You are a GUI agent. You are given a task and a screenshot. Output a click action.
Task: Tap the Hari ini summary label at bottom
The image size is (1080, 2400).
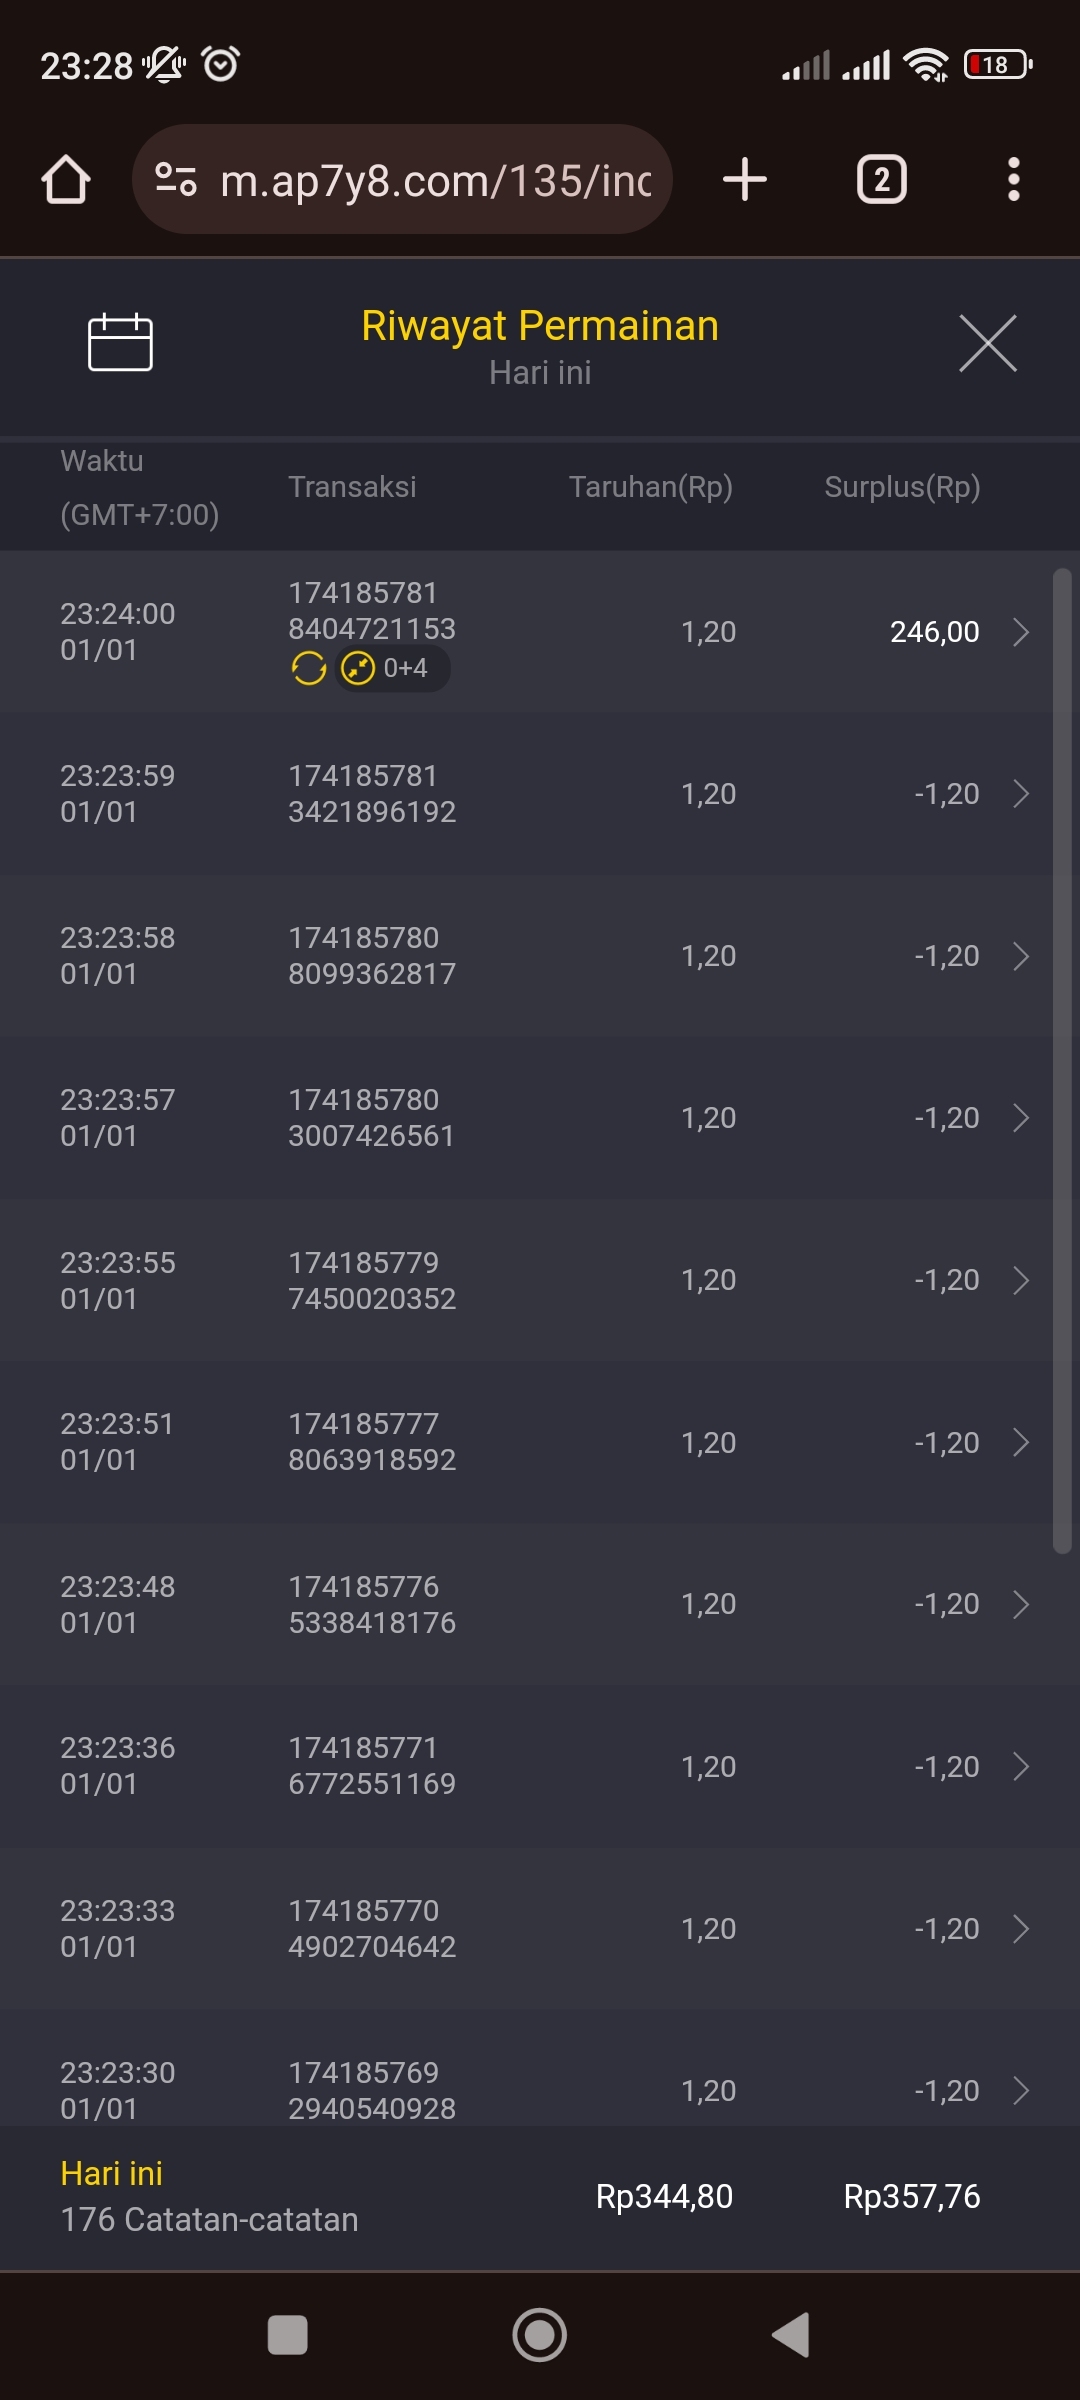111,2173
